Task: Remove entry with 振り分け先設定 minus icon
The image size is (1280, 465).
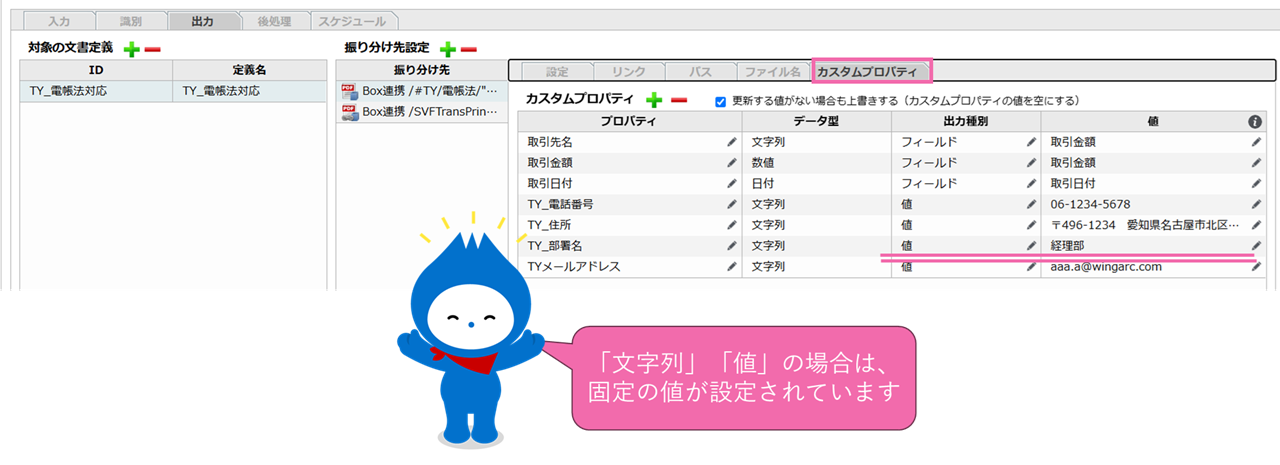Action: coord(468,48)
